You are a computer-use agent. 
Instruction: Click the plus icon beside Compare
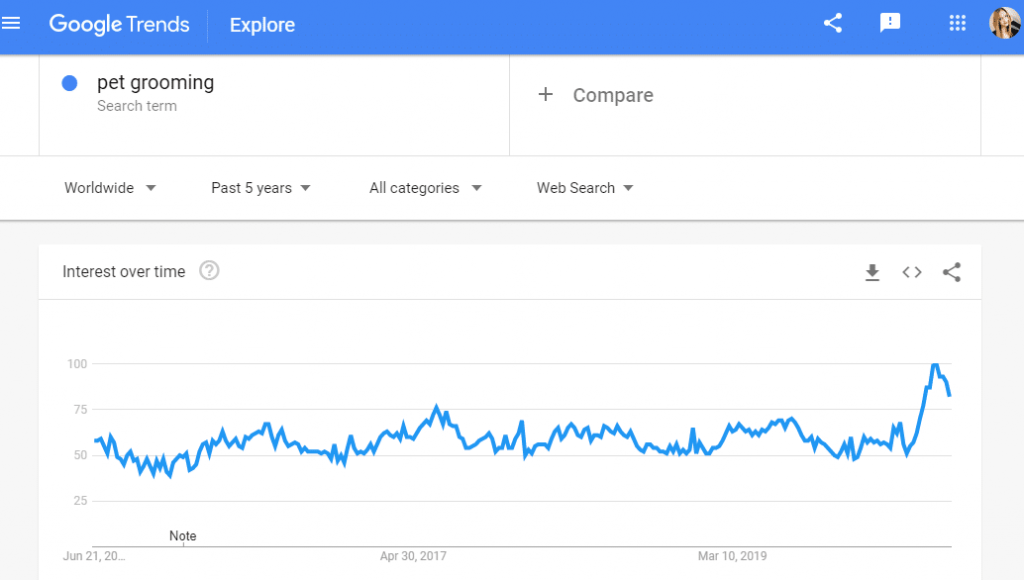pos(545,95)
